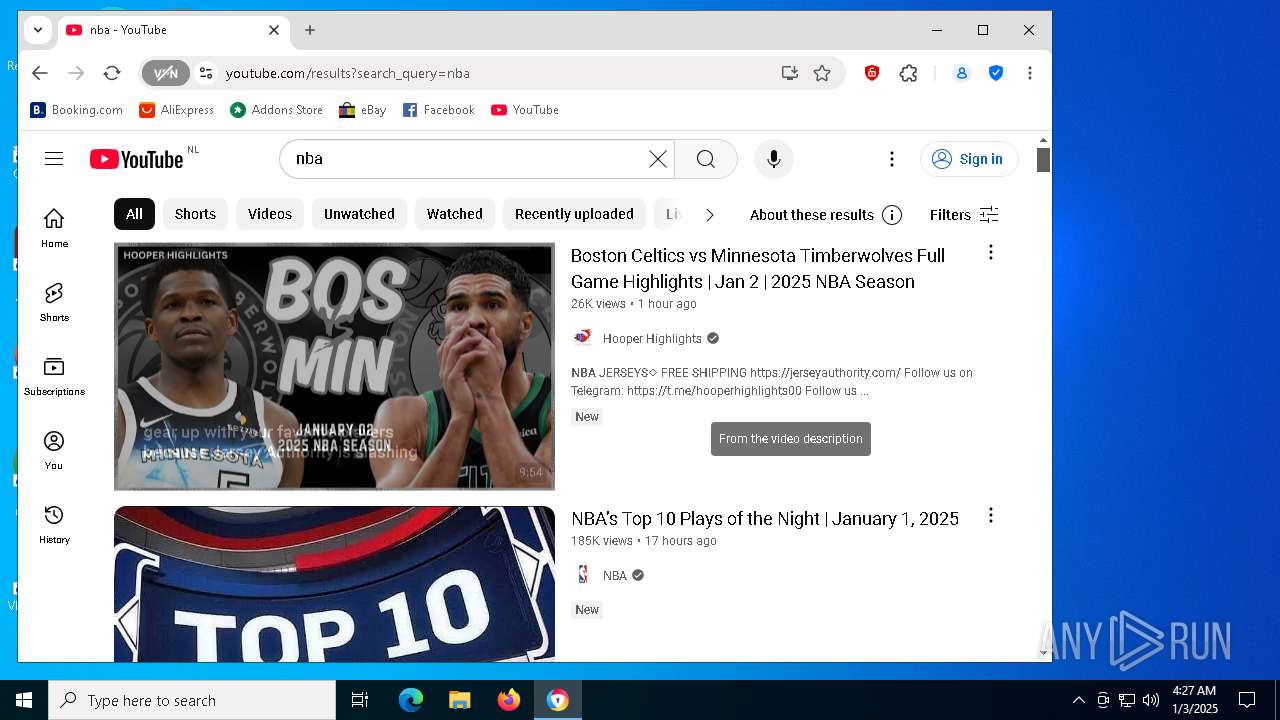
Task: Click the YouTube logo
Action: [137, 159]
